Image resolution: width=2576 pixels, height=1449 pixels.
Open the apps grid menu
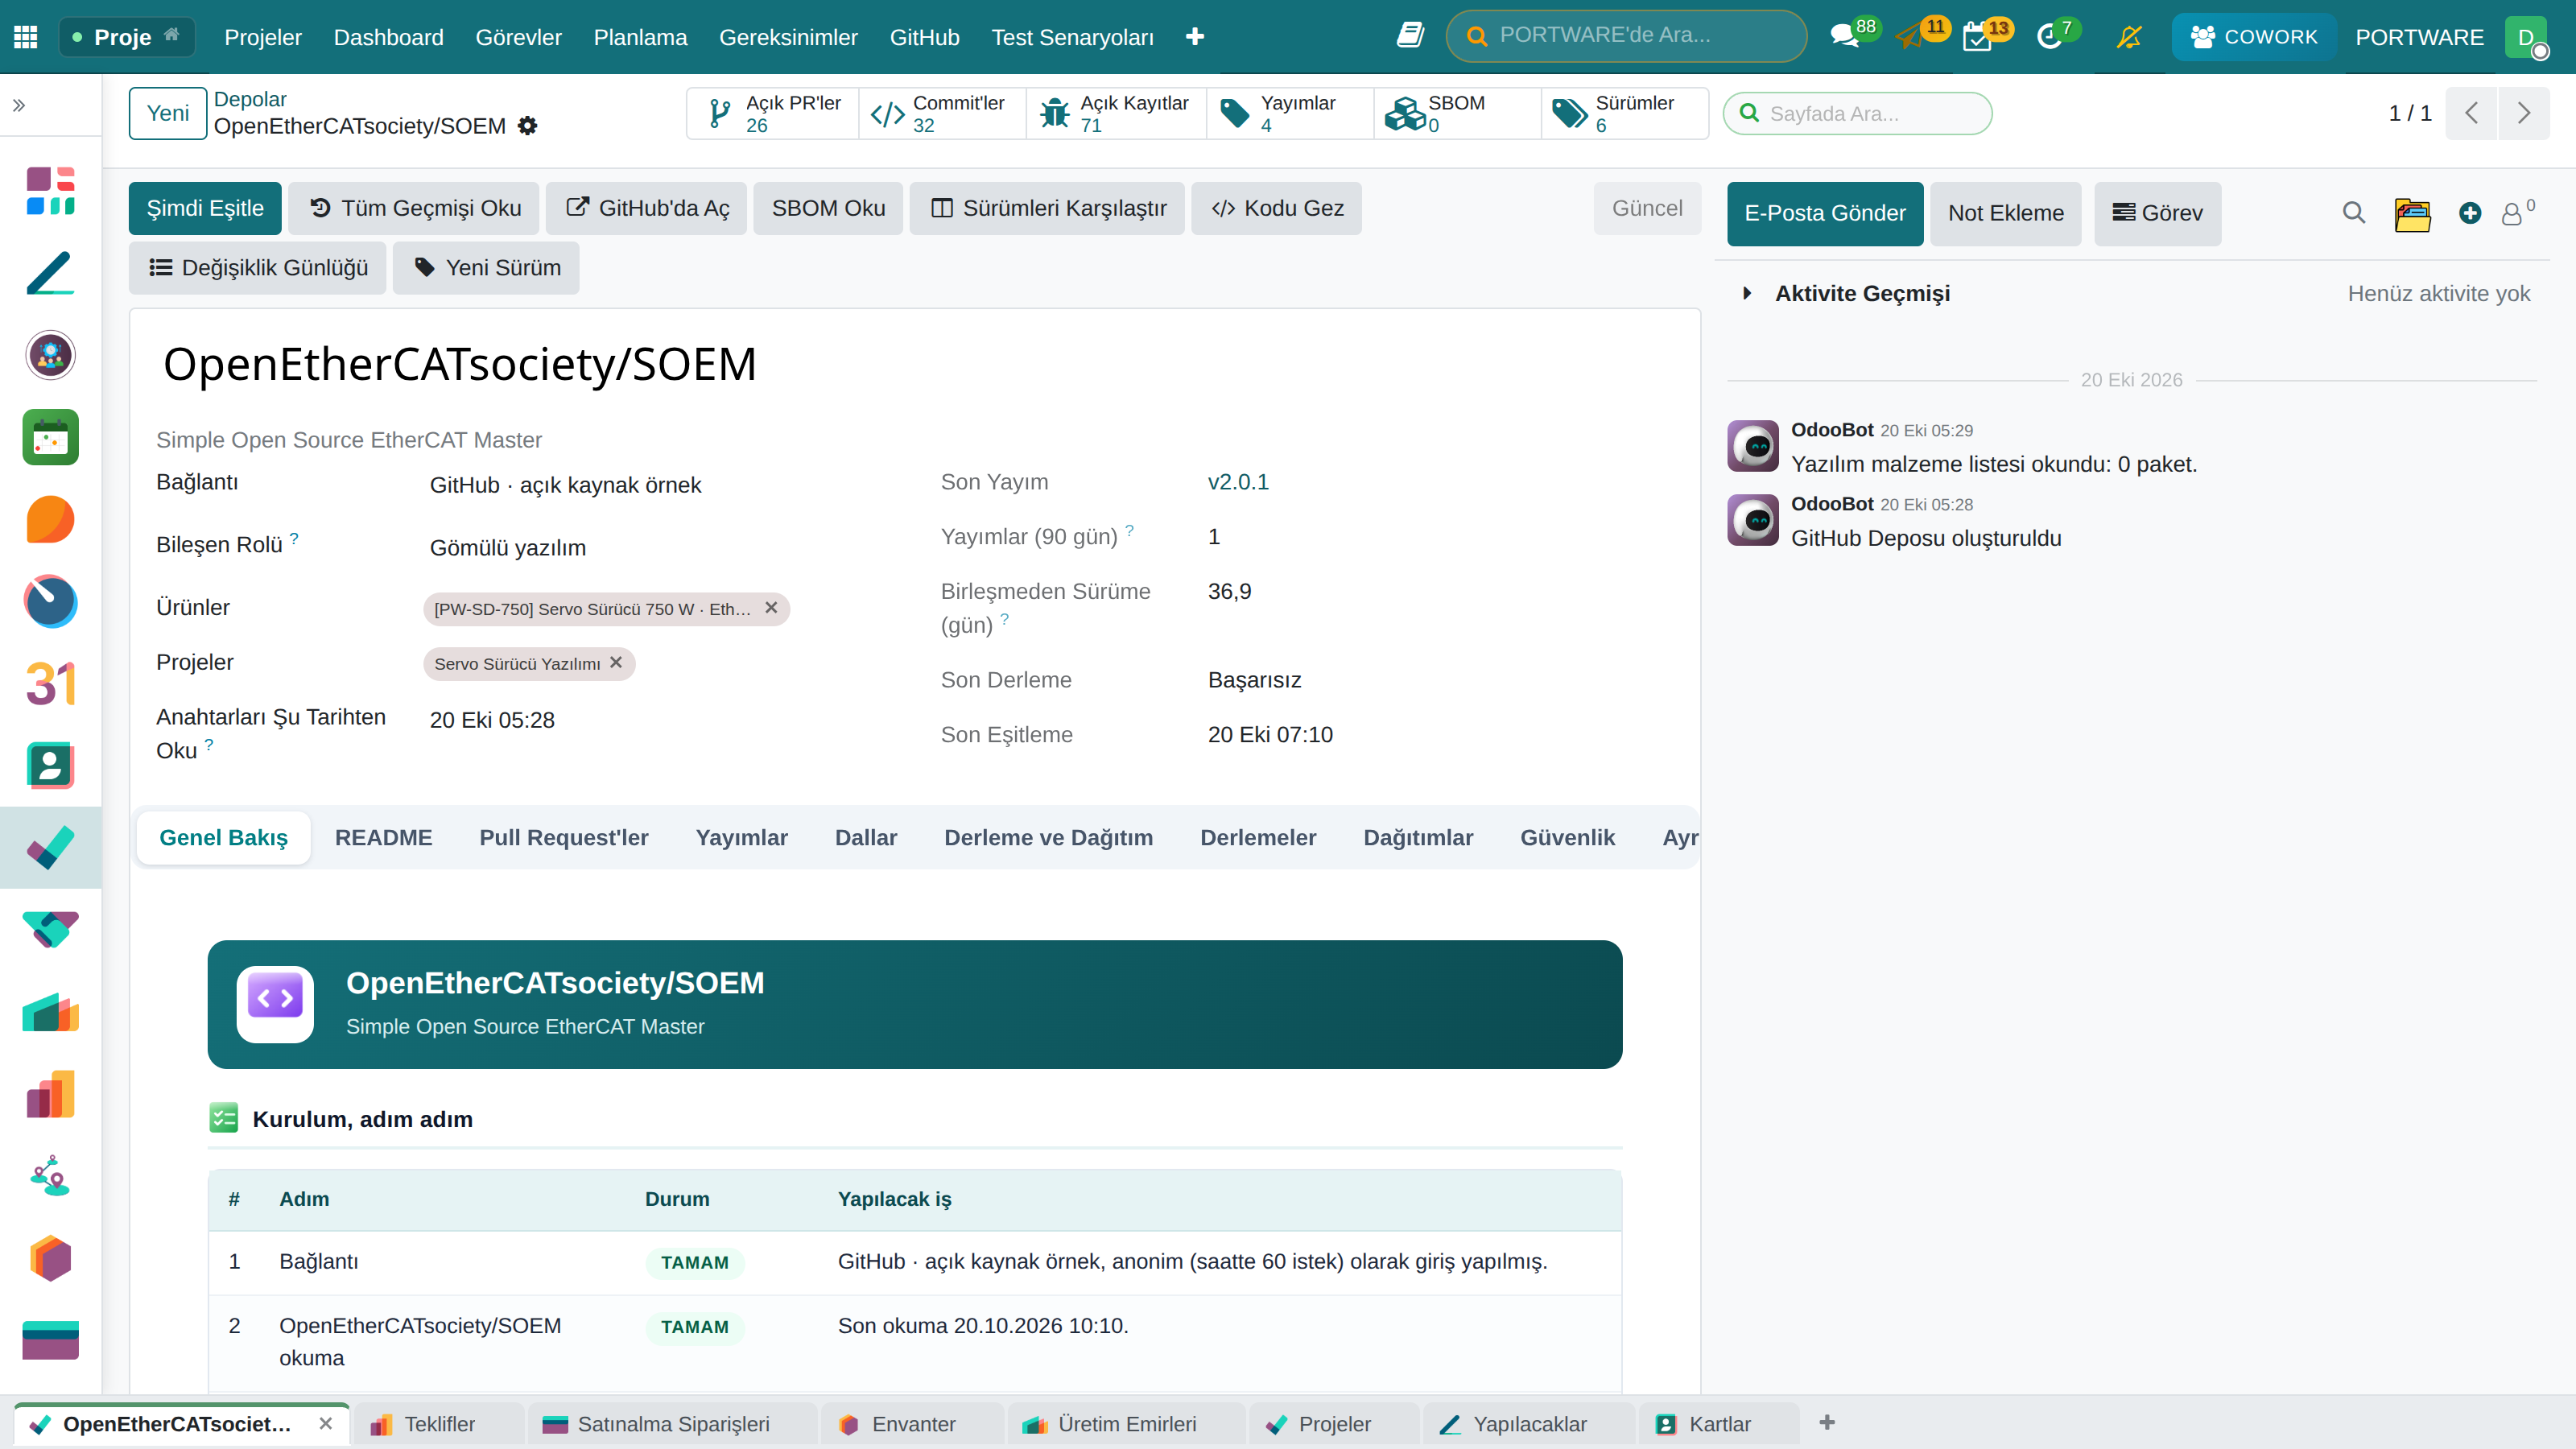(26, 37)
